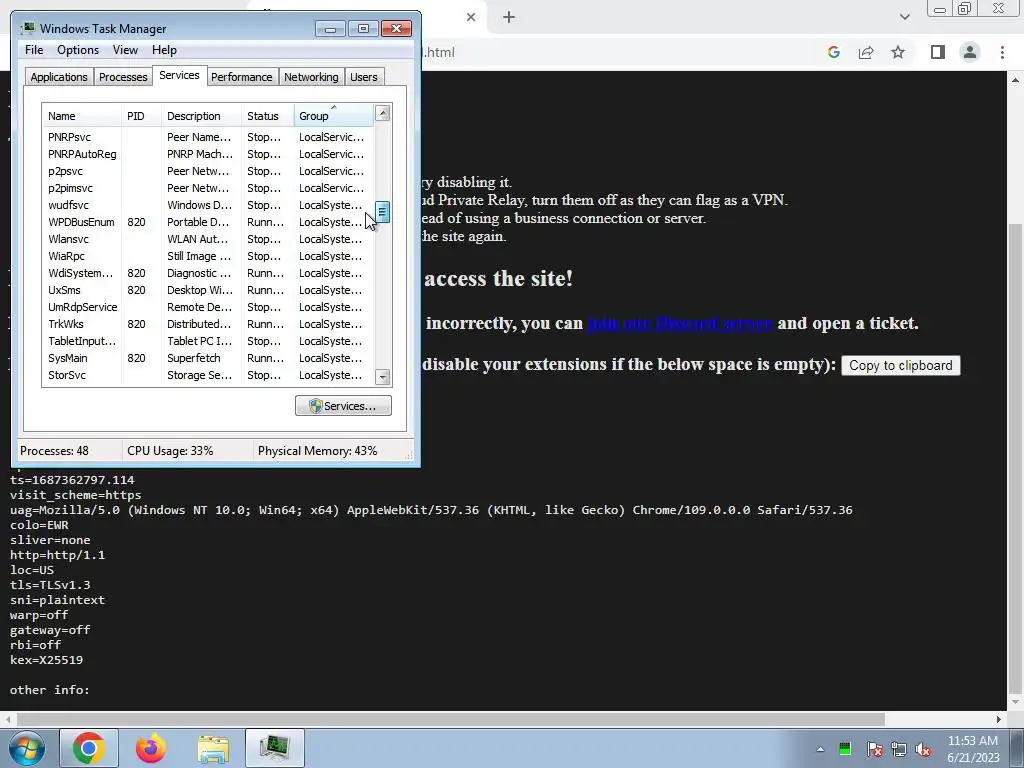Select the PNRPAutoReg service row
Viewport: 1024px width, 768px height.
pos(208,154)
